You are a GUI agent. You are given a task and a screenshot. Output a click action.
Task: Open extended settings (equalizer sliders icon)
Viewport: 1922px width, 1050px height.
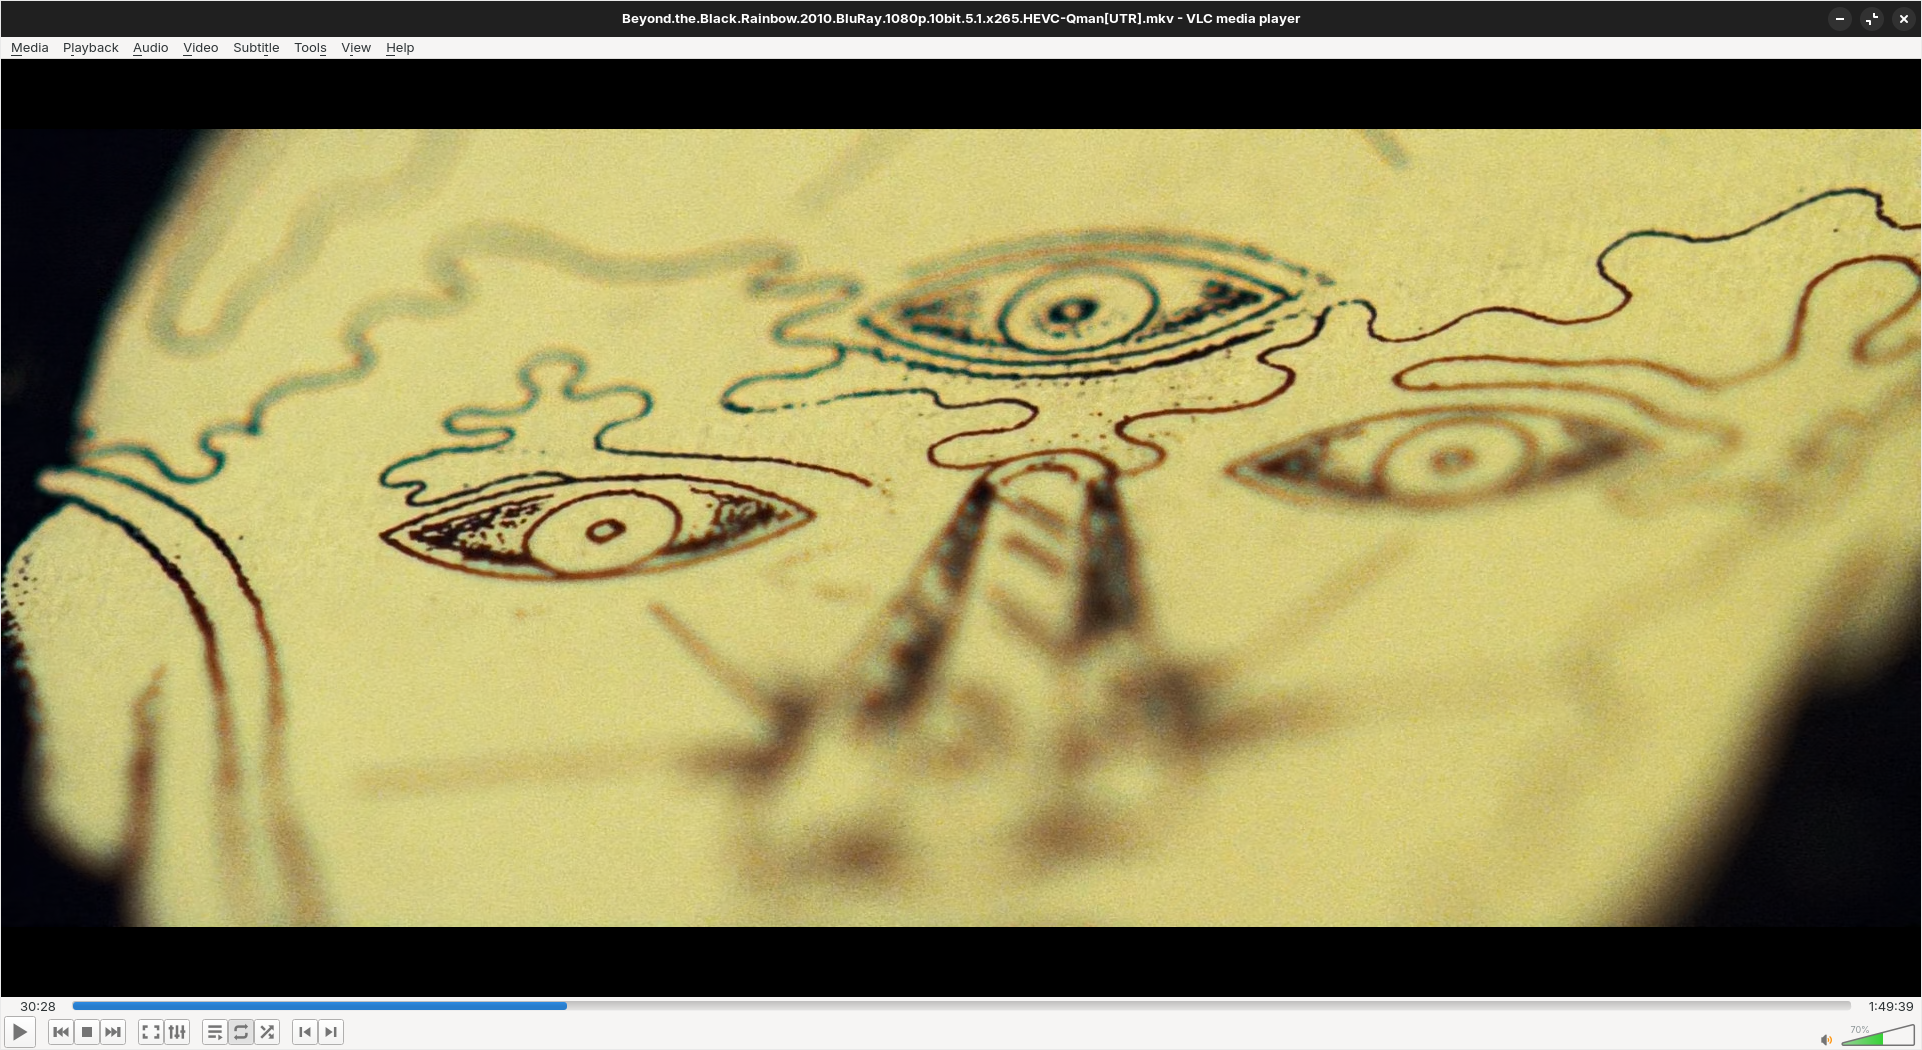pyautogui.click(x=177, y=1032)
